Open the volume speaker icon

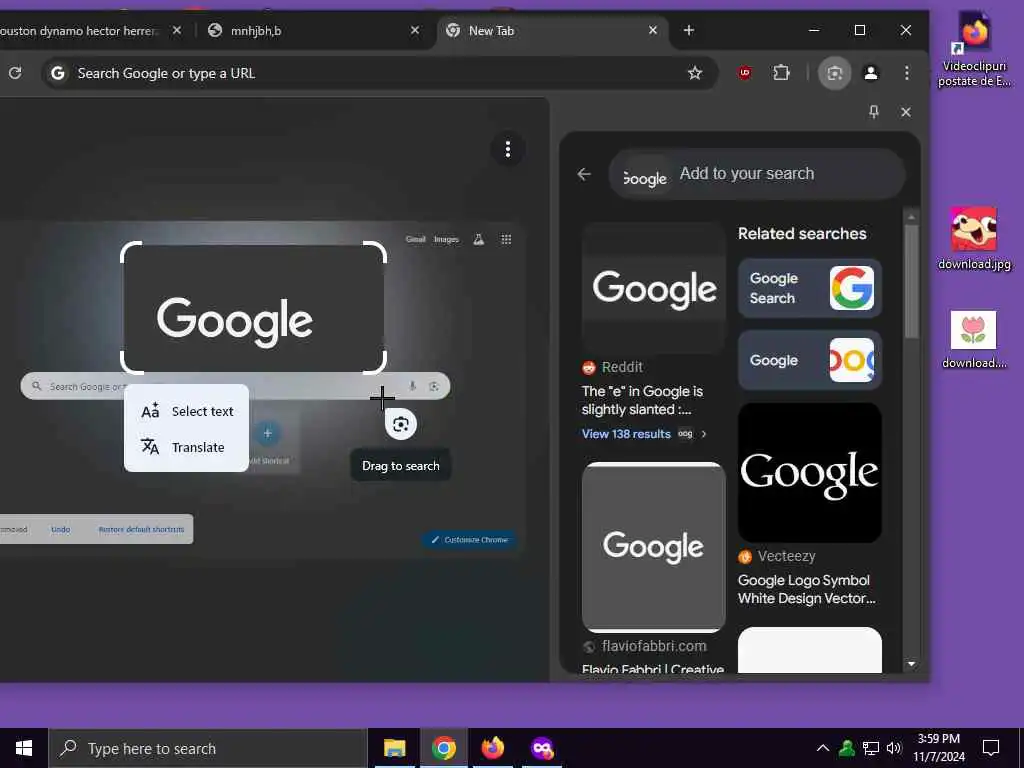coord(894,748)
